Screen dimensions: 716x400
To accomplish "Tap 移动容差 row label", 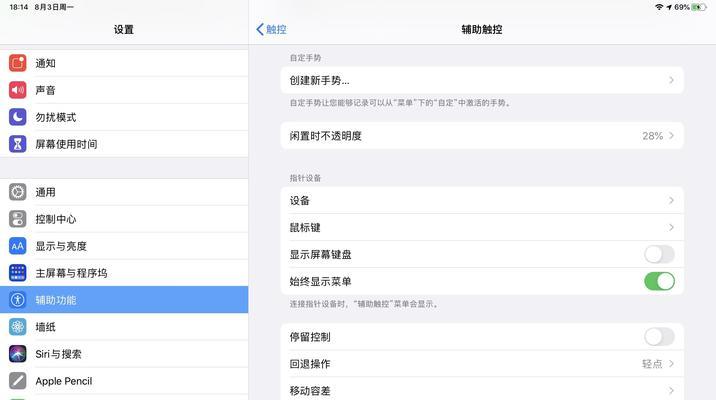I will coord(310,391).
